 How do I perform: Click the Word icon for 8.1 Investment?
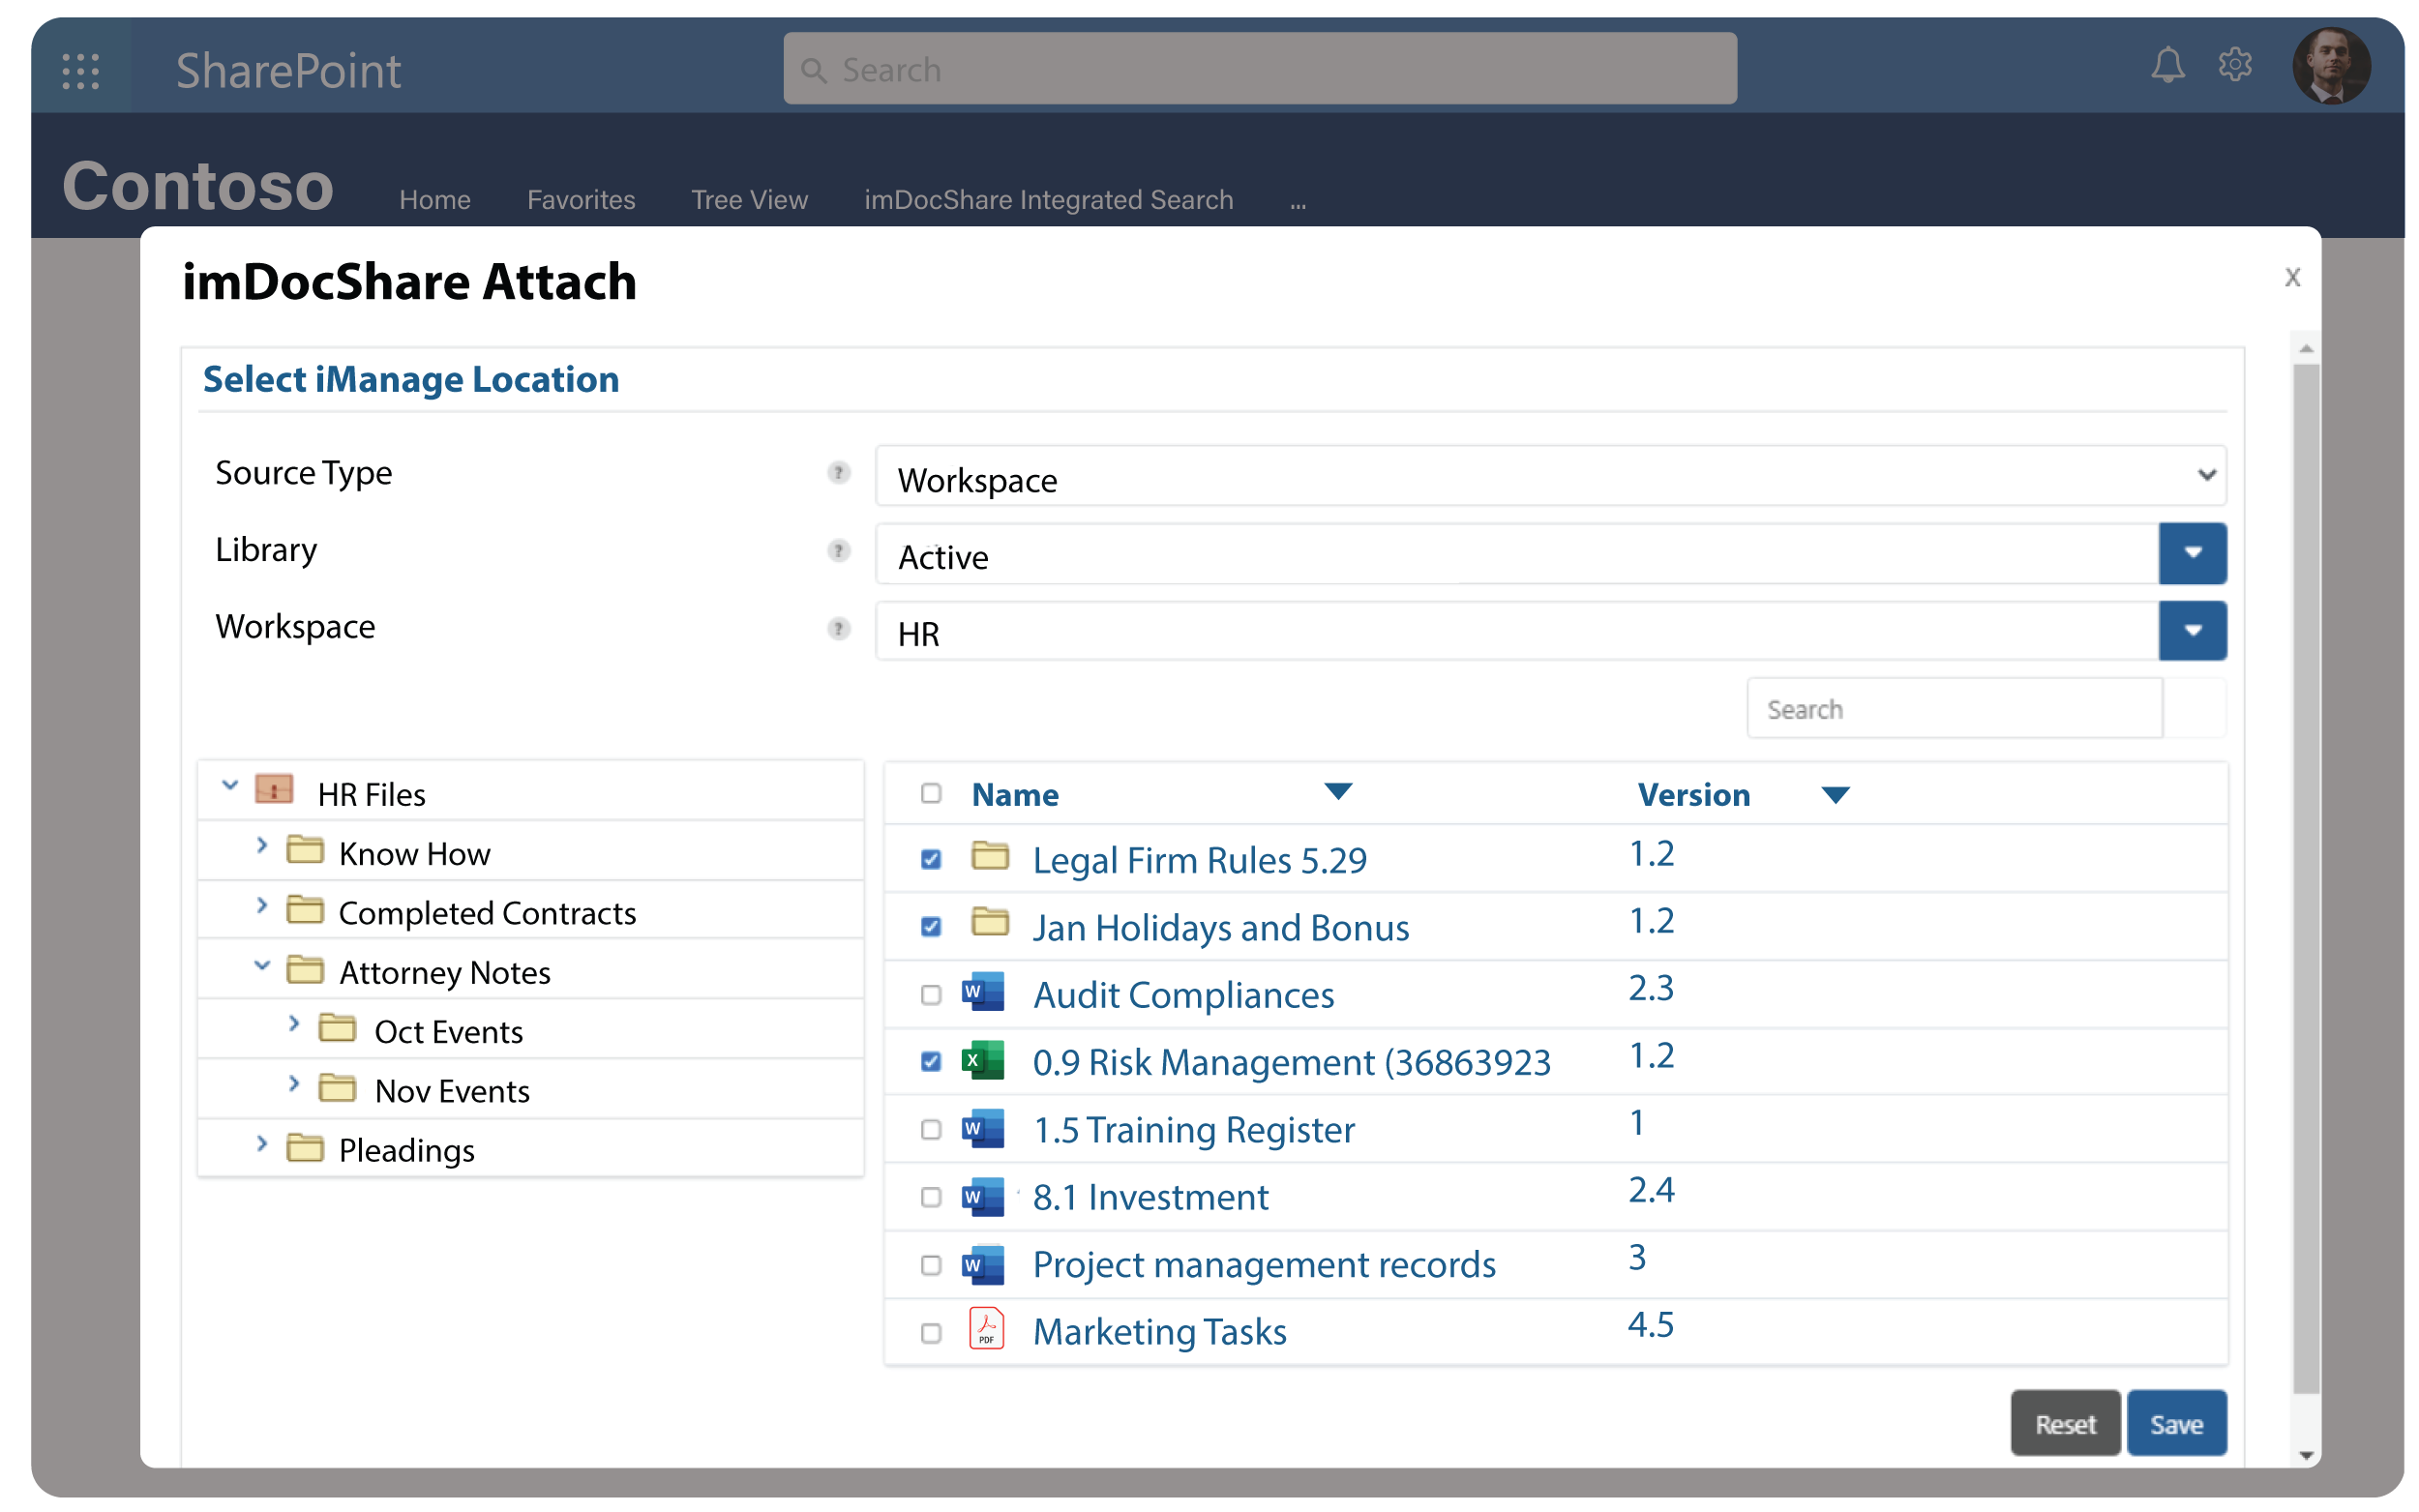click(x=983, y=1196)
